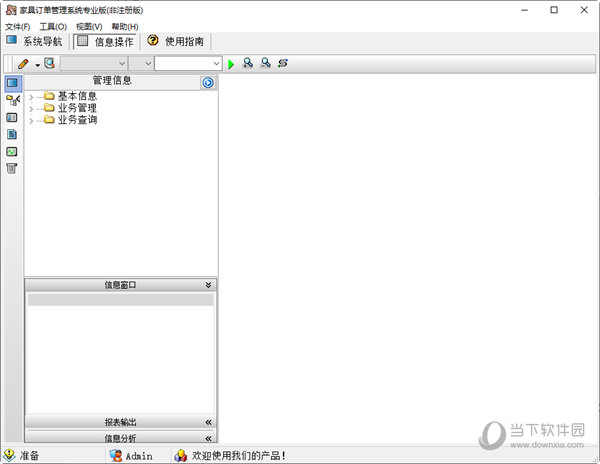Switch to the 系统导航 tab
The image size is (600, 464).
coord(34,41)
